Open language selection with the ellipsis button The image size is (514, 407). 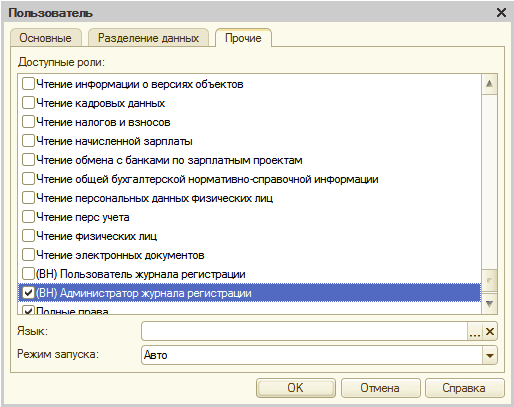pos(475,331)
